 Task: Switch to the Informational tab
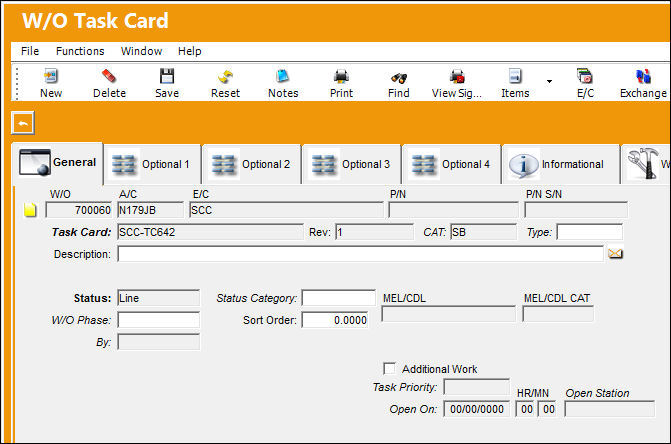[561, 165]
